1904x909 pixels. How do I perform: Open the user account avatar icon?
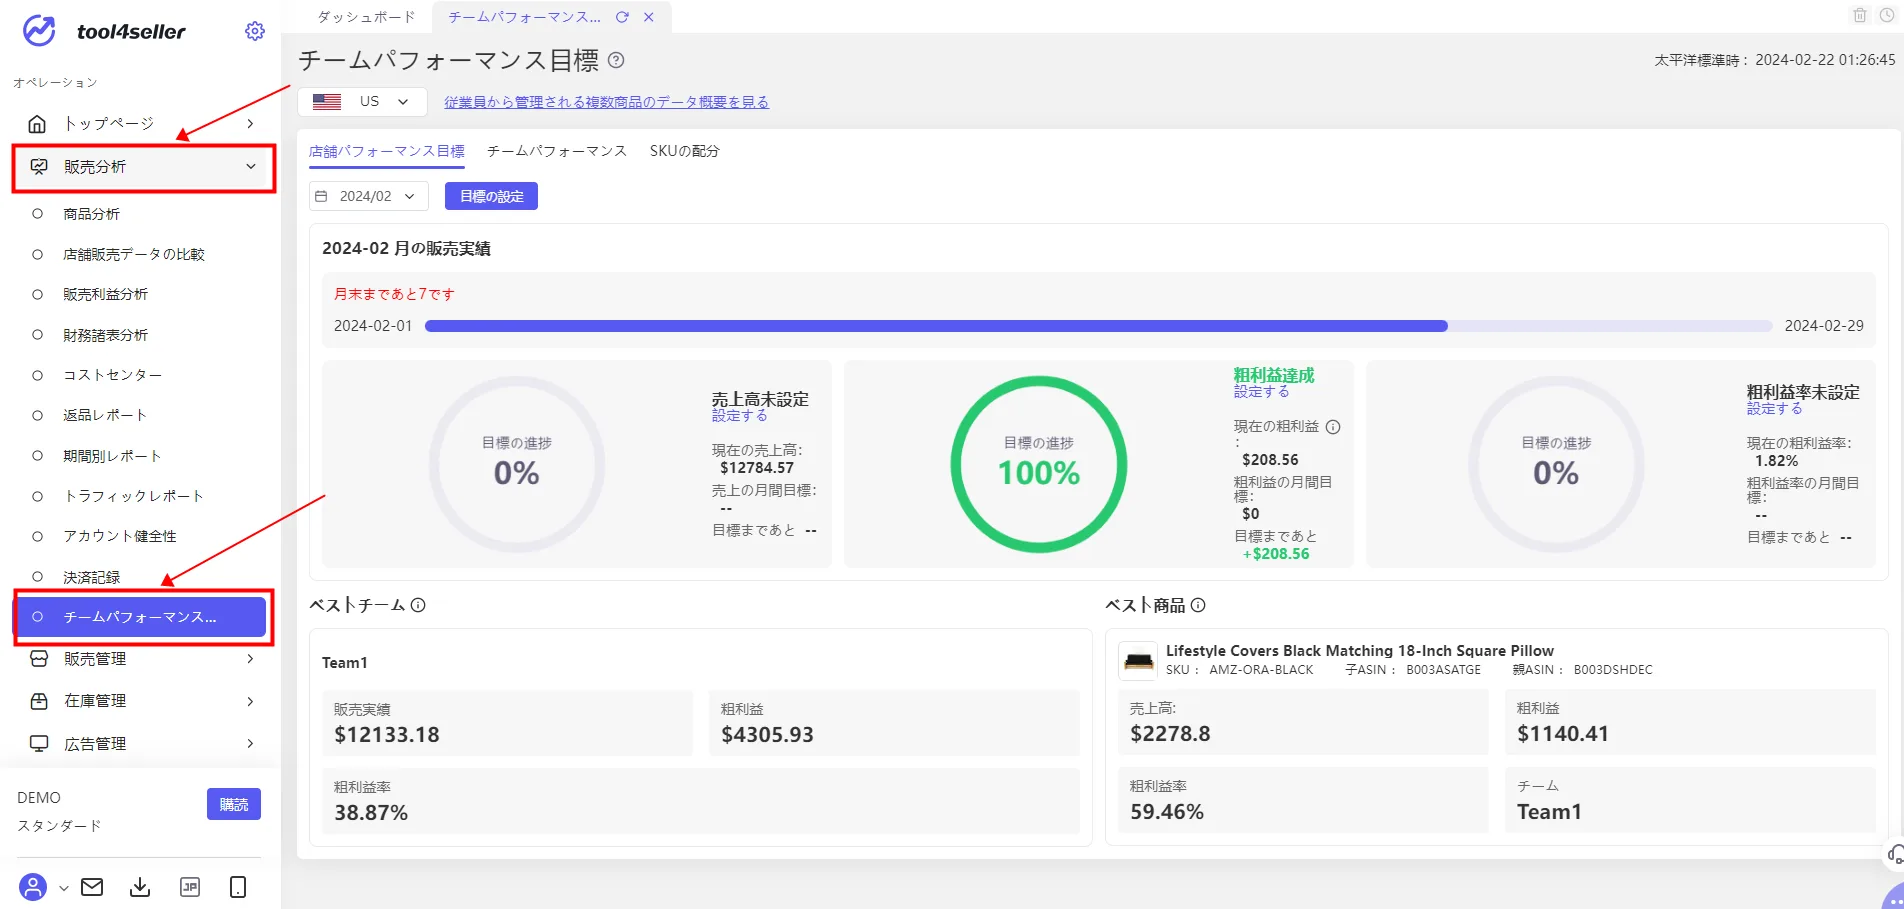pos(33,887)
